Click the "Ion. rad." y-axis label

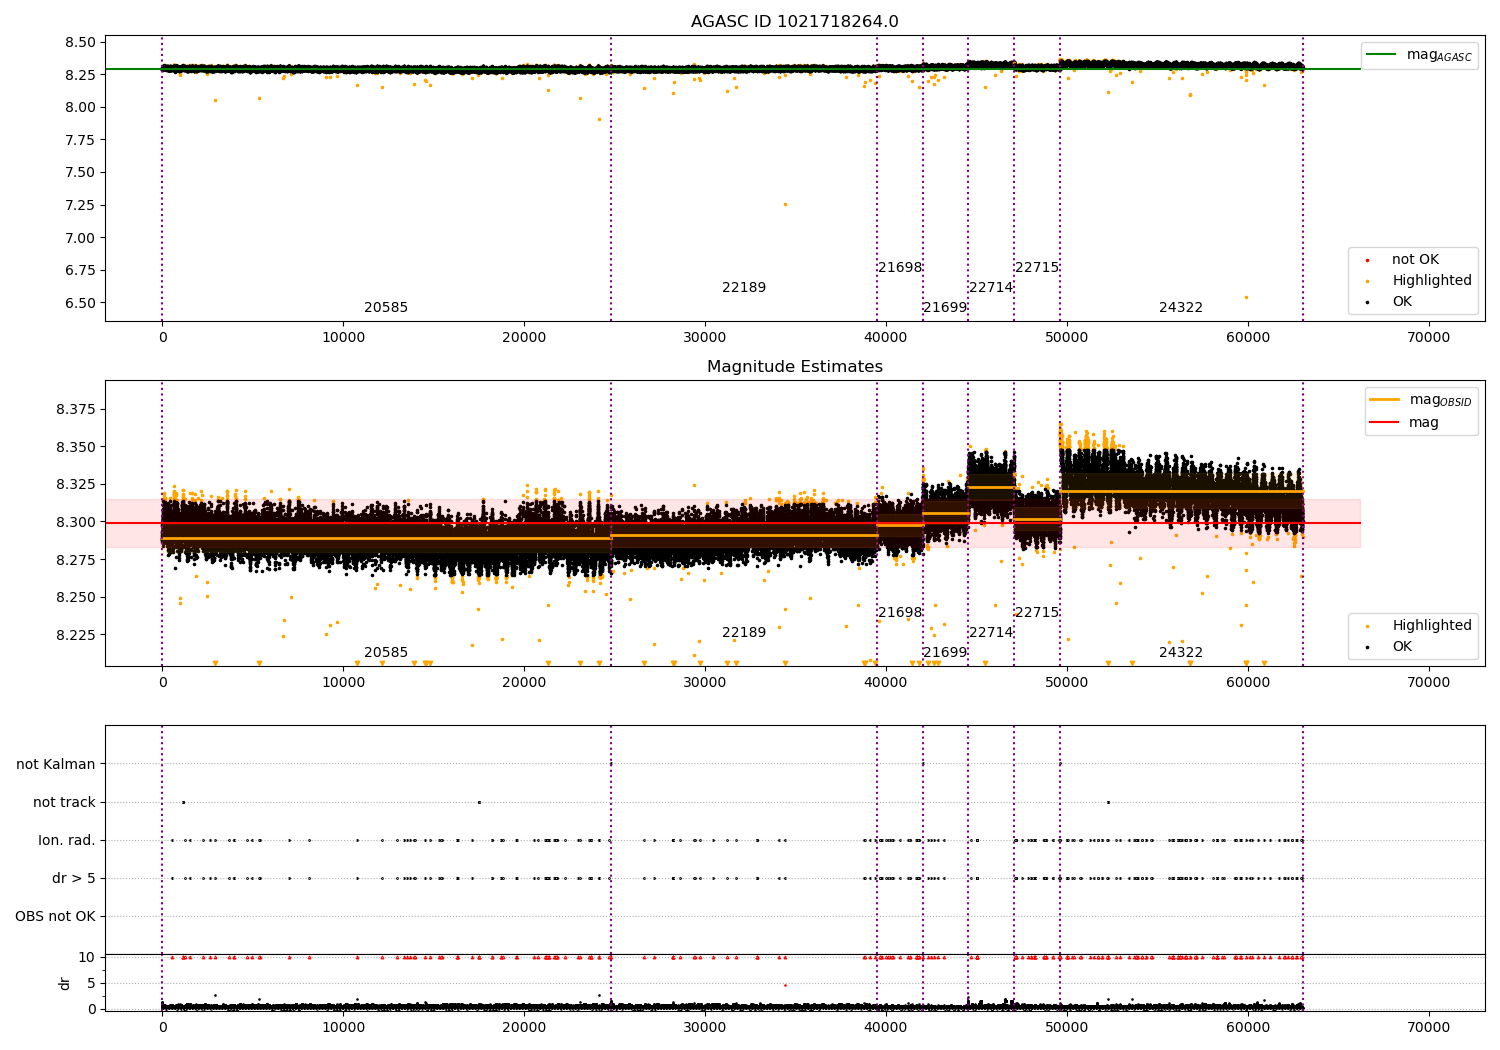coord(67,841)
